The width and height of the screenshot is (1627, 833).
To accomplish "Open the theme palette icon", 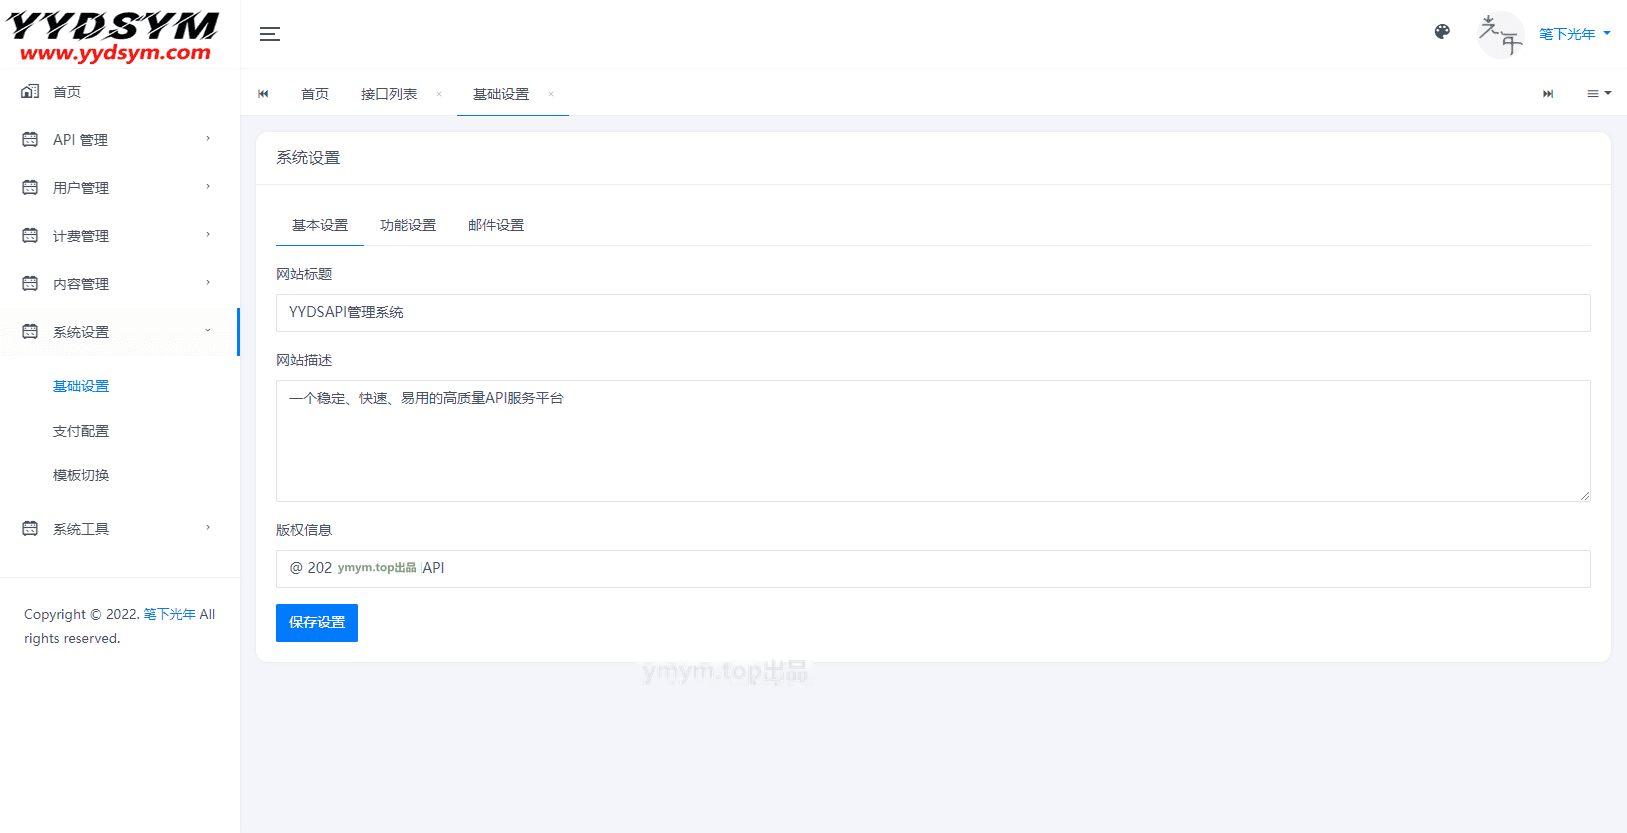I will tap(1442, 32).
